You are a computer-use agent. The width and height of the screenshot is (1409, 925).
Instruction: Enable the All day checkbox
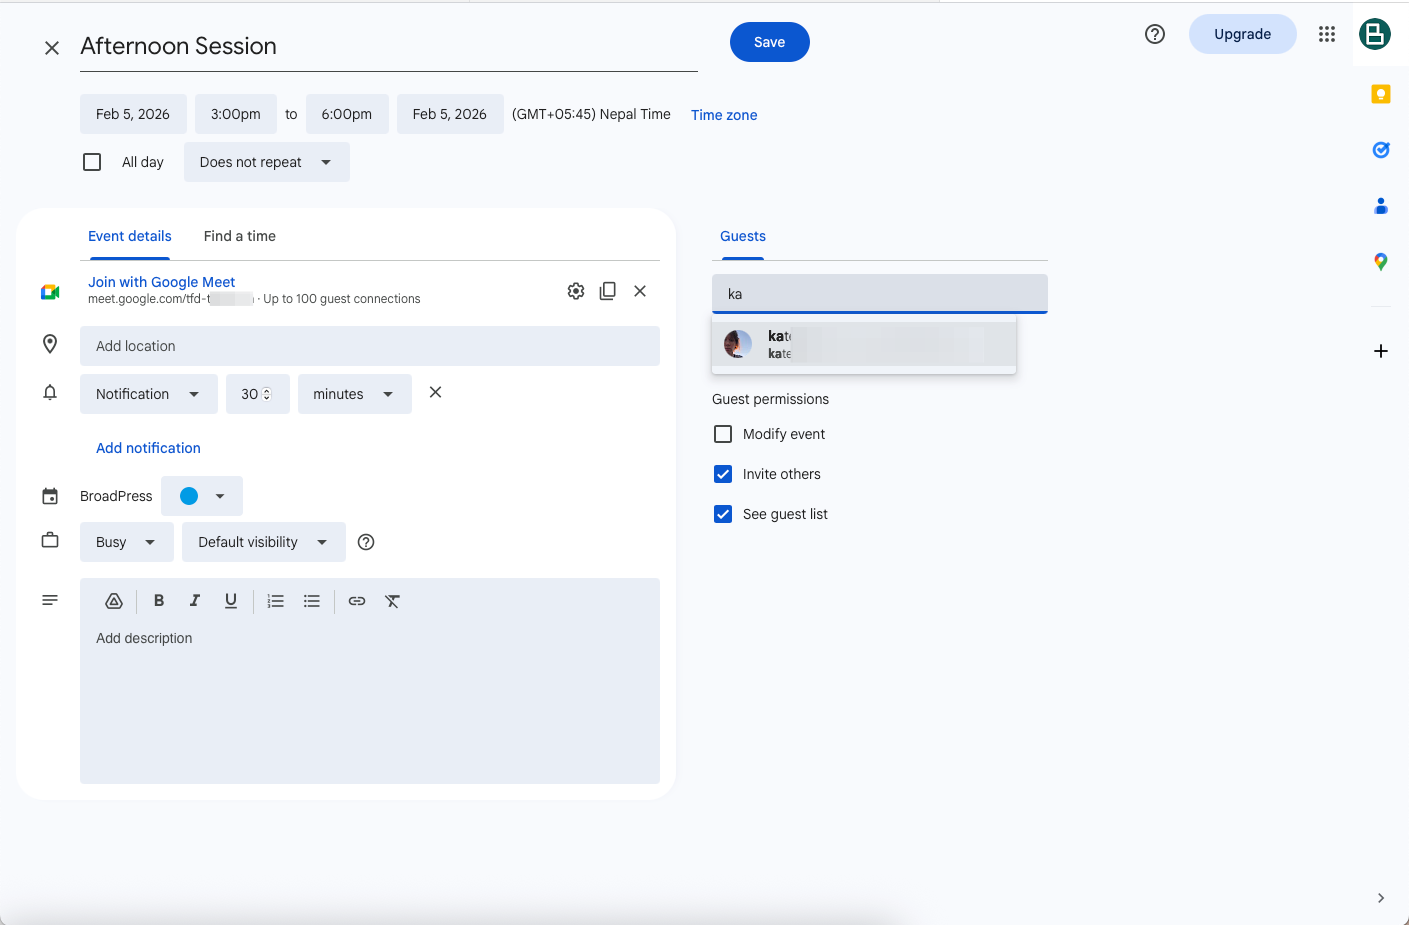tap(92, 162)
